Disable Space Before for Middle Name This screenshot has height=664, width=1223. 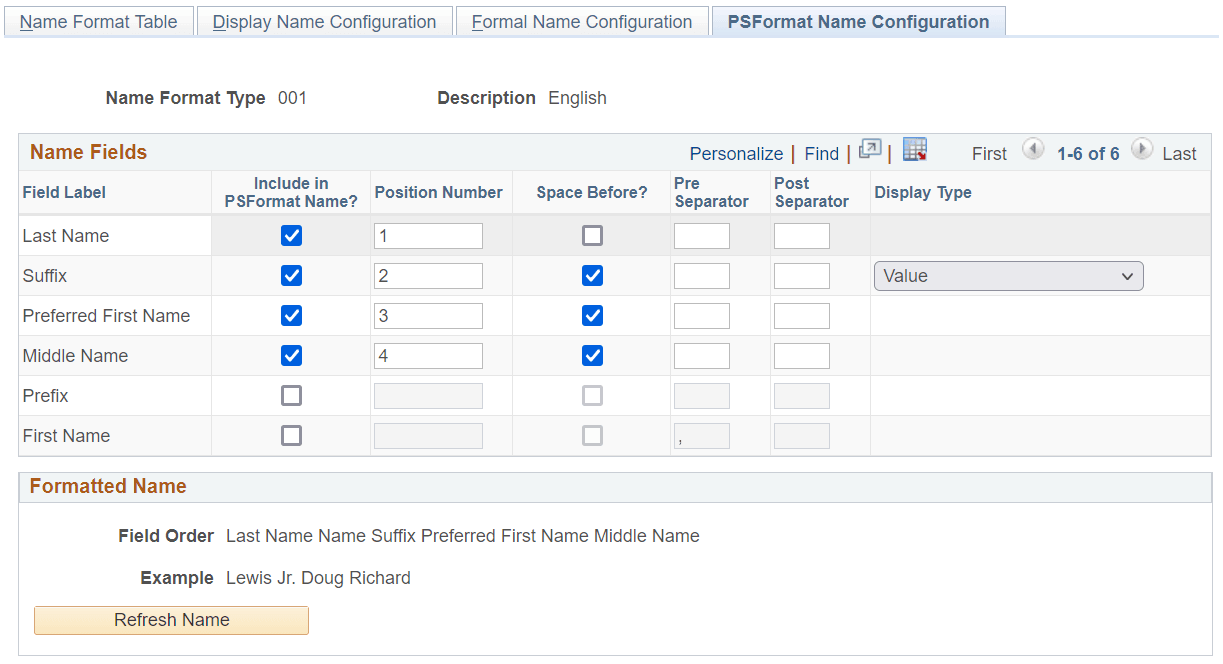[593, 356]
